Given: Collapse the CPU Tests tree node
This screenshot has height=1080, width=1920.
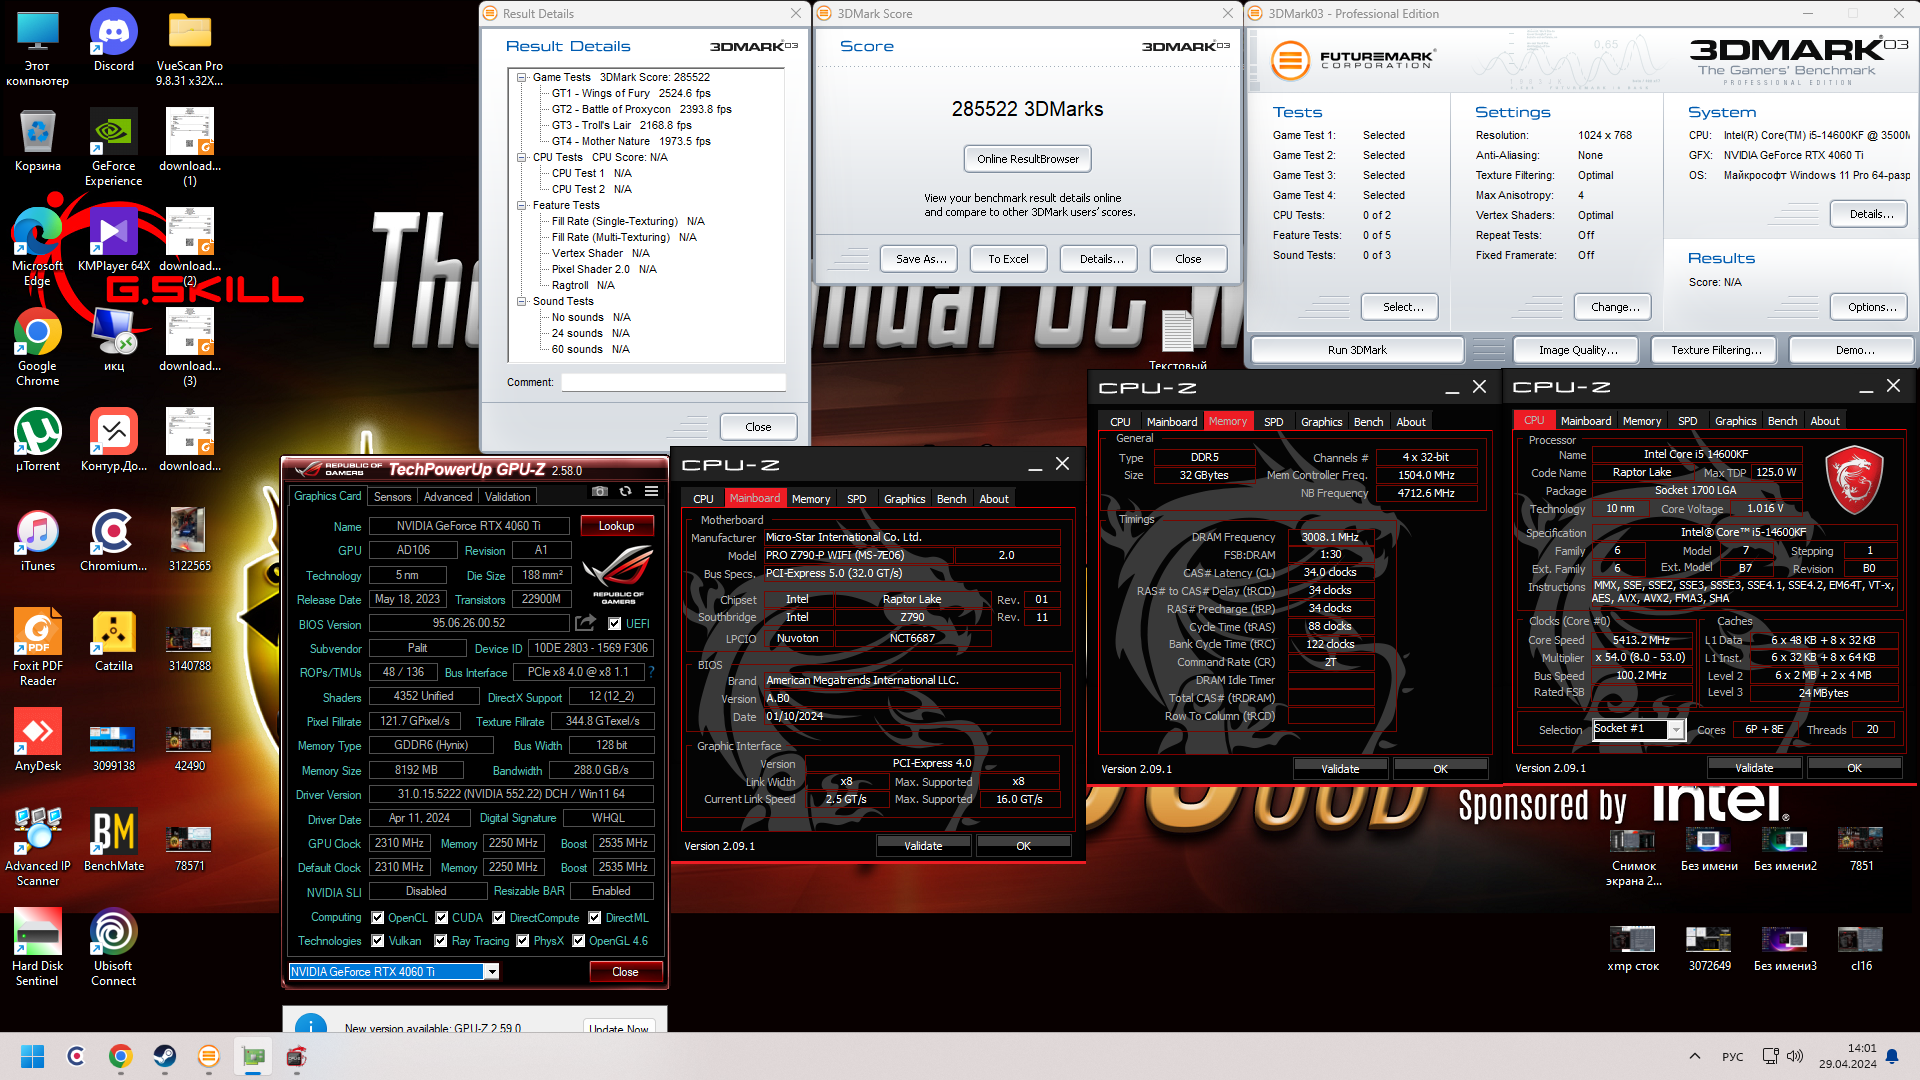Looking at the screenshot, I should point(521,157).
